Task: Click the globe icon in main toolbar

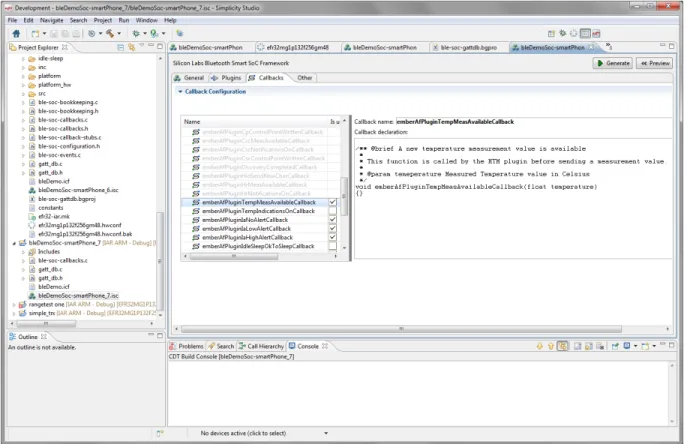Action: coord(180,33)
